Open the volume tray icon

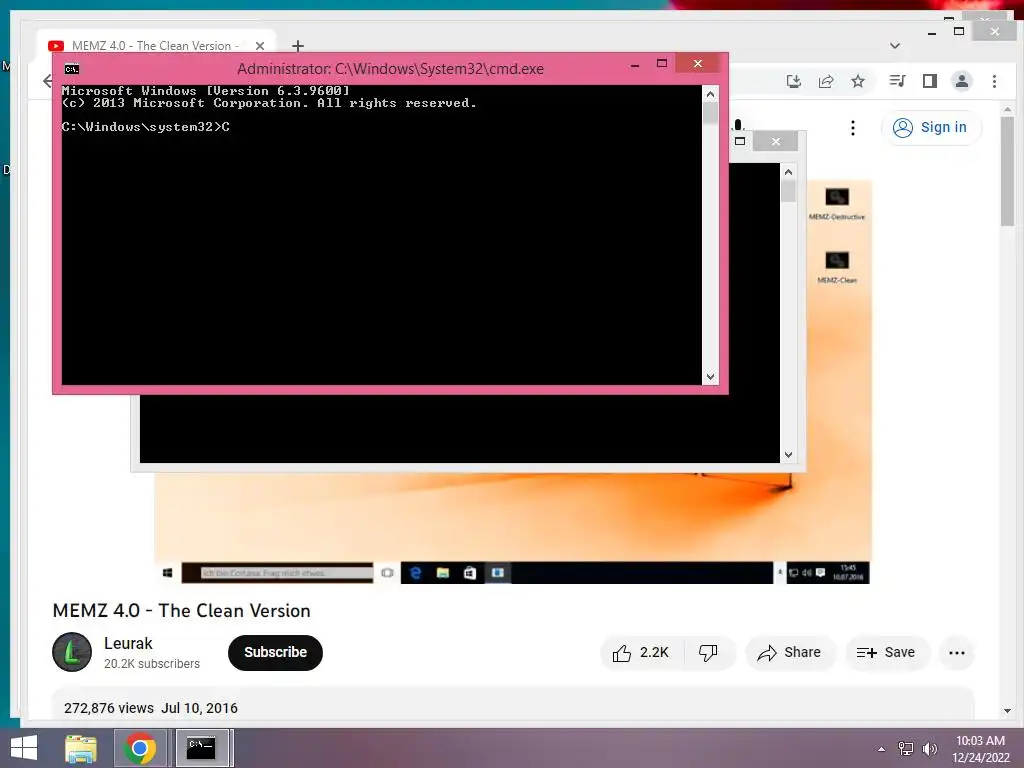[929, 749]
